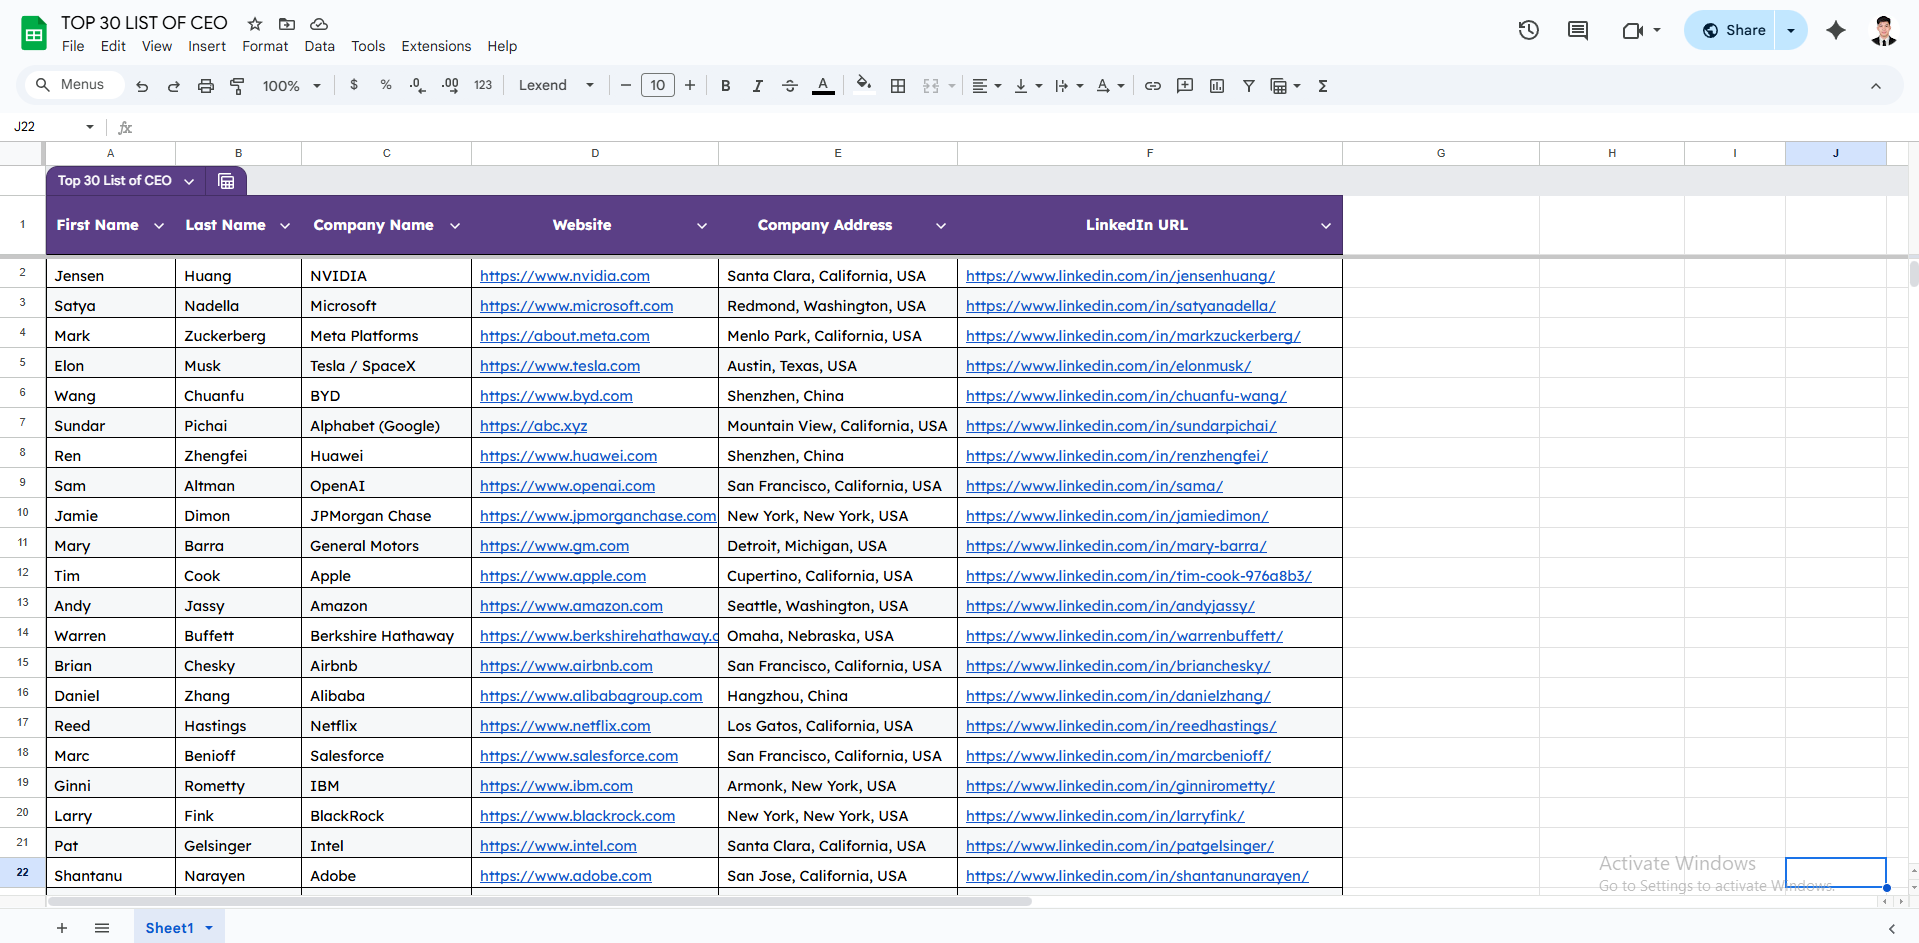Open the All sheets list icon
The image size is (1919, 943).
[x=102, y=928]
